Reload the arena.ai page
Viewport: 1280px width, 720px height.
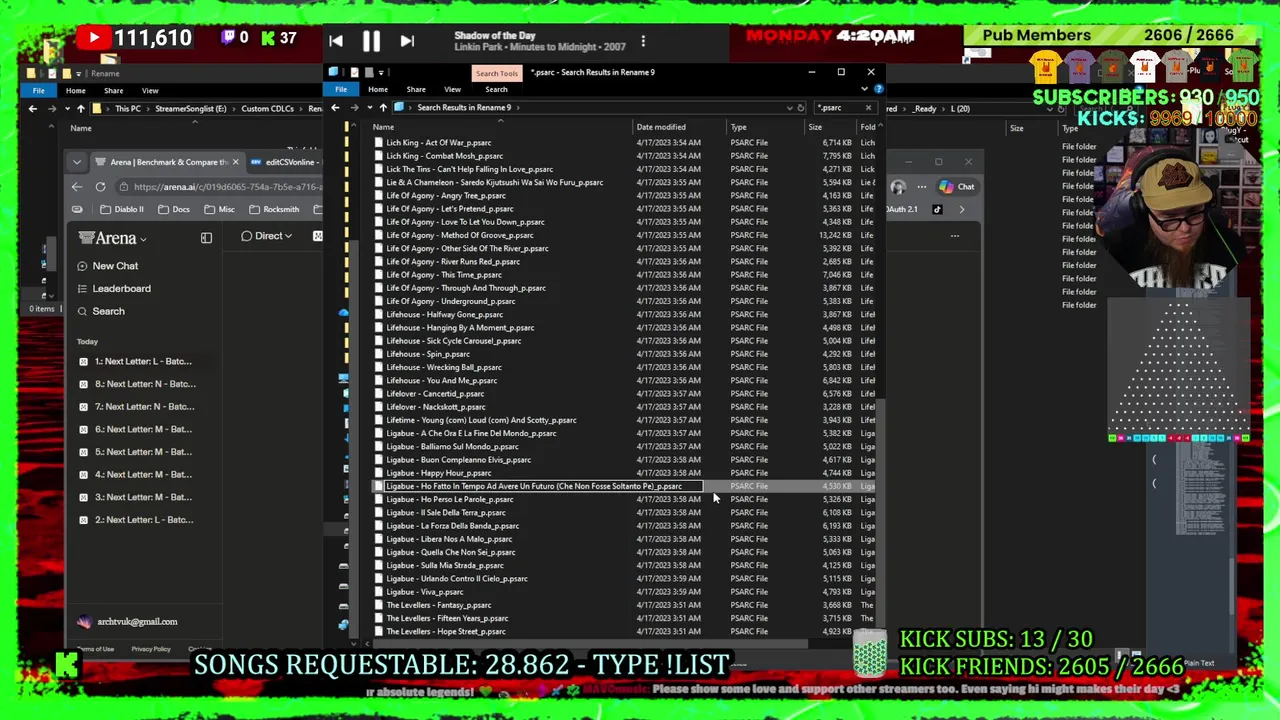coord(100,187)
